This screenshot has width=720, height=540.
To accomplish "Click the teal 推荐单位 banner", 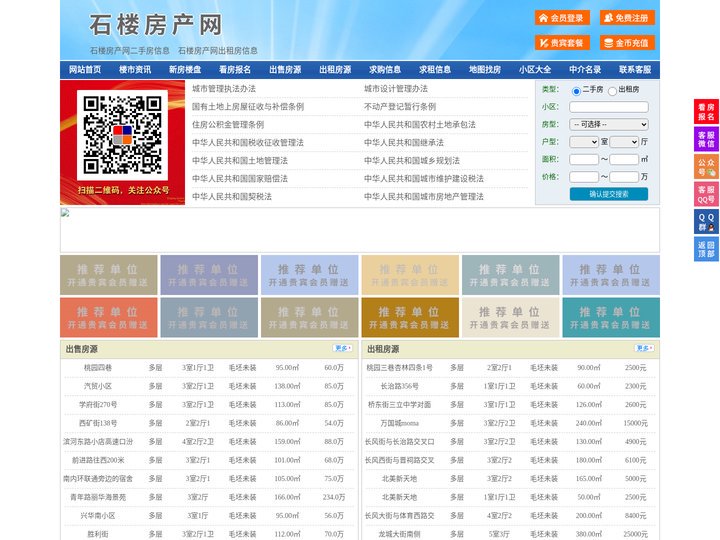I will 611,318.
